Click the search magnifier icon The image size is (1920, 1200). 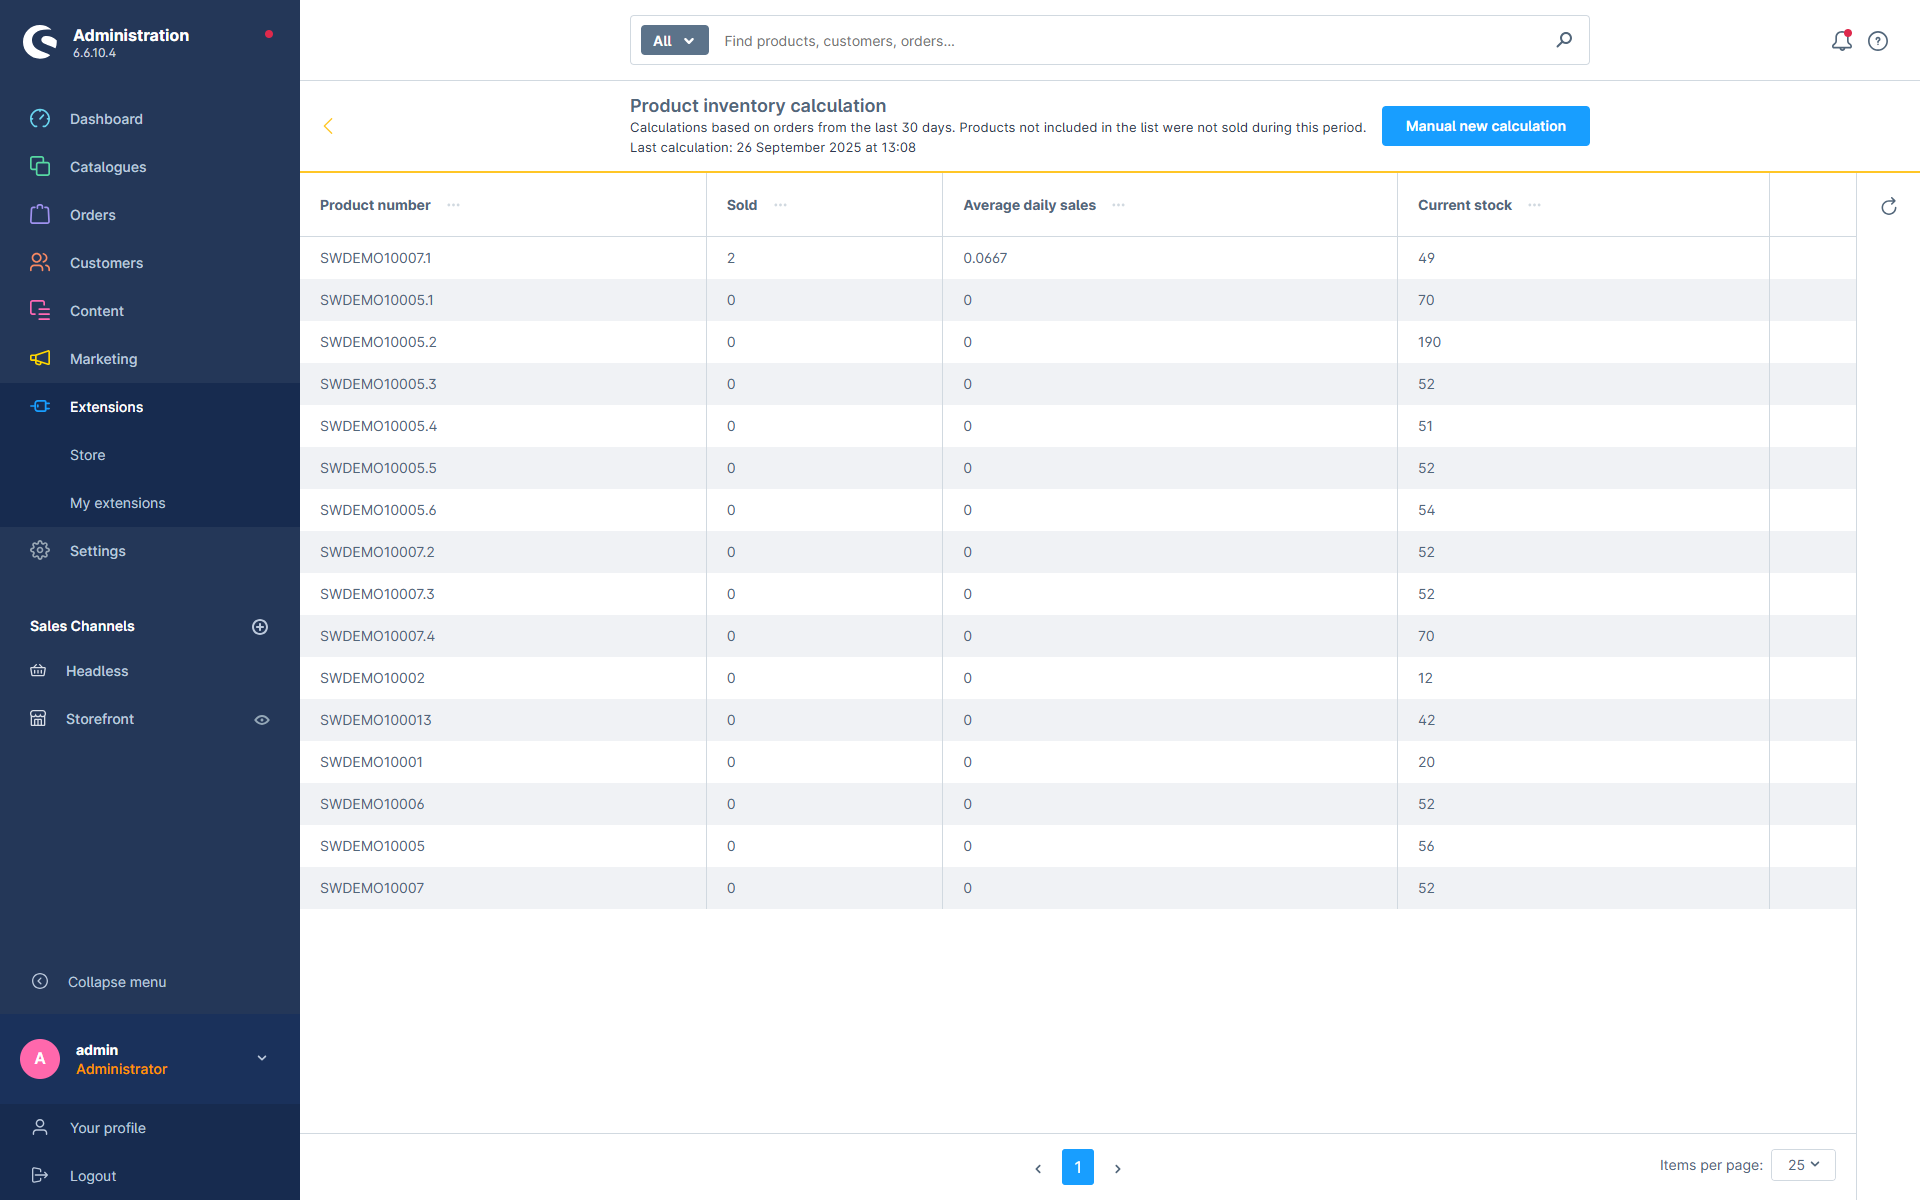pos(1564,40)
